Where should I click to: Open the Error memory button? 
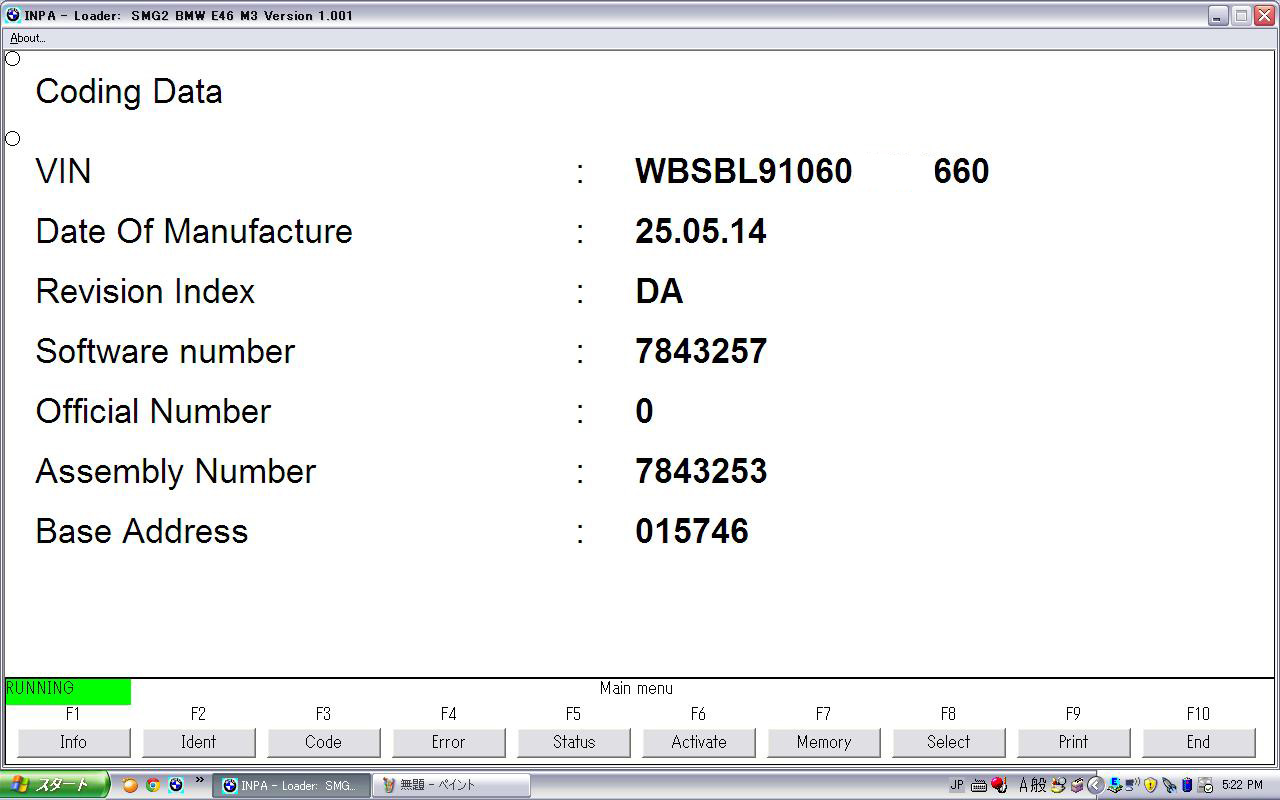pos(448,742)
